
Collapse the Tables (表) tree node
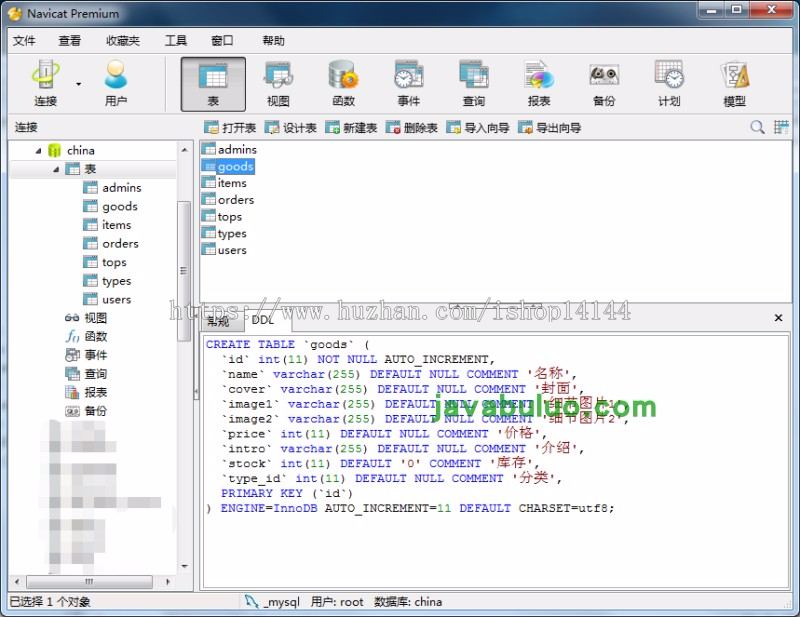56,169
